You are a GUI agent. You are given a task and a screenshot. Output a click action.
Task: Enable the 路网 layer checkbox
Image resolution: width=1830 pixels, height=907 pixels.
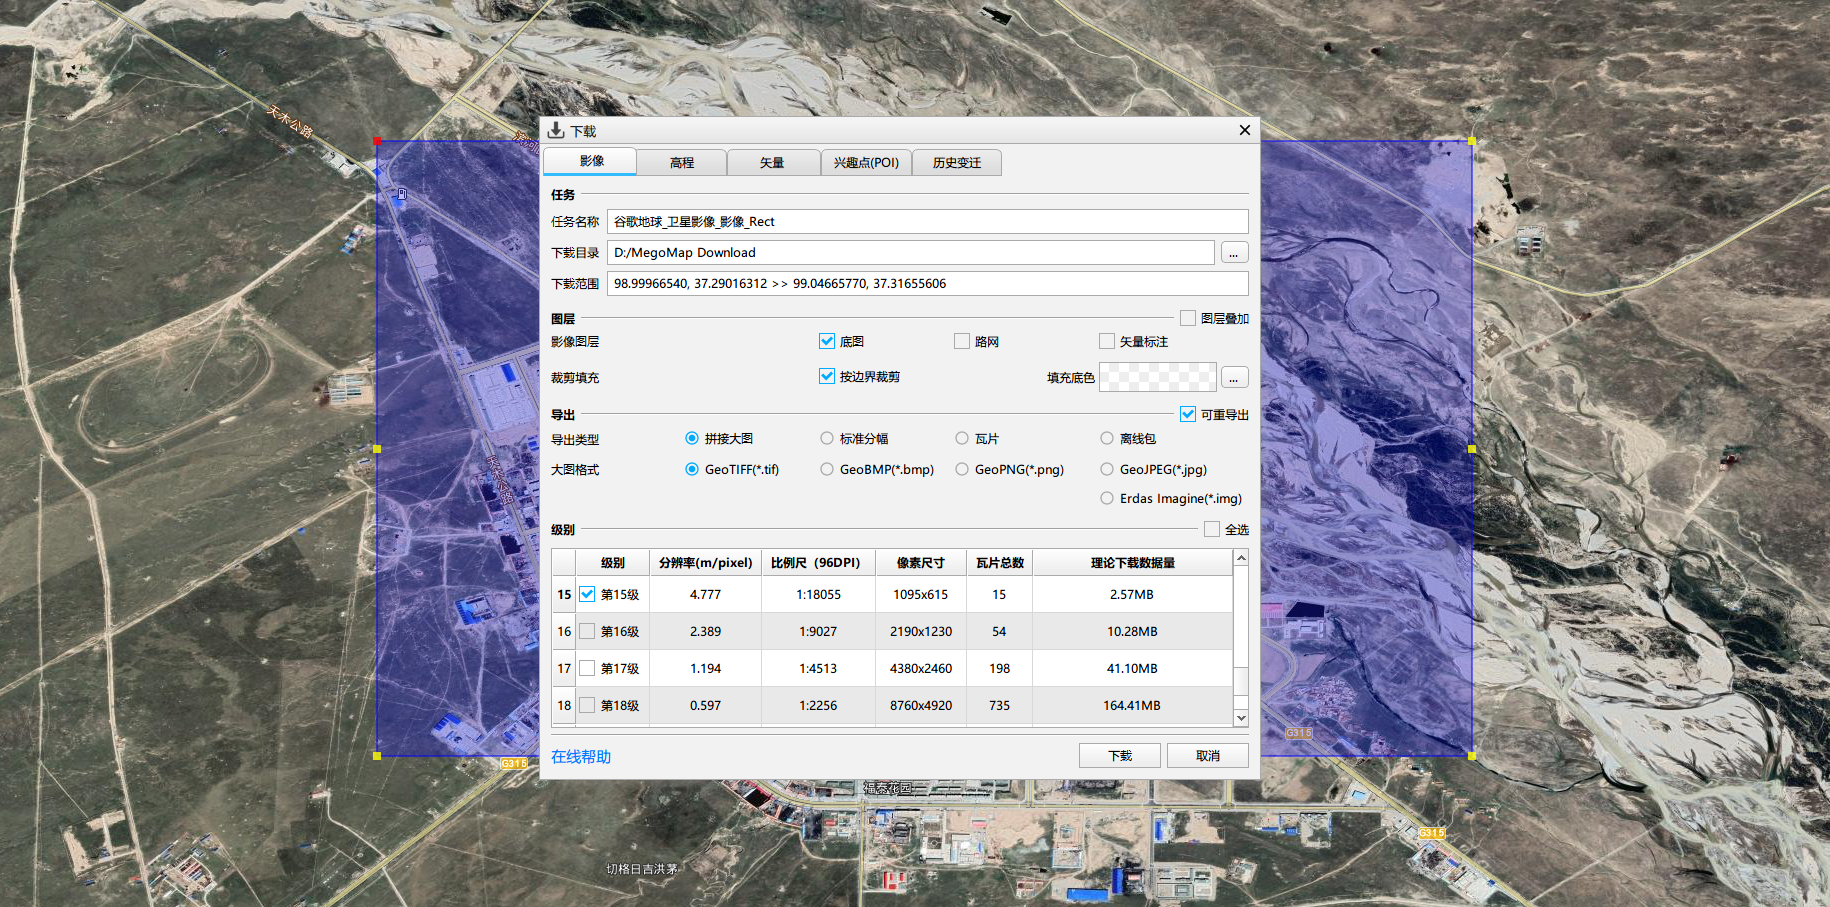tap(962, 341)
